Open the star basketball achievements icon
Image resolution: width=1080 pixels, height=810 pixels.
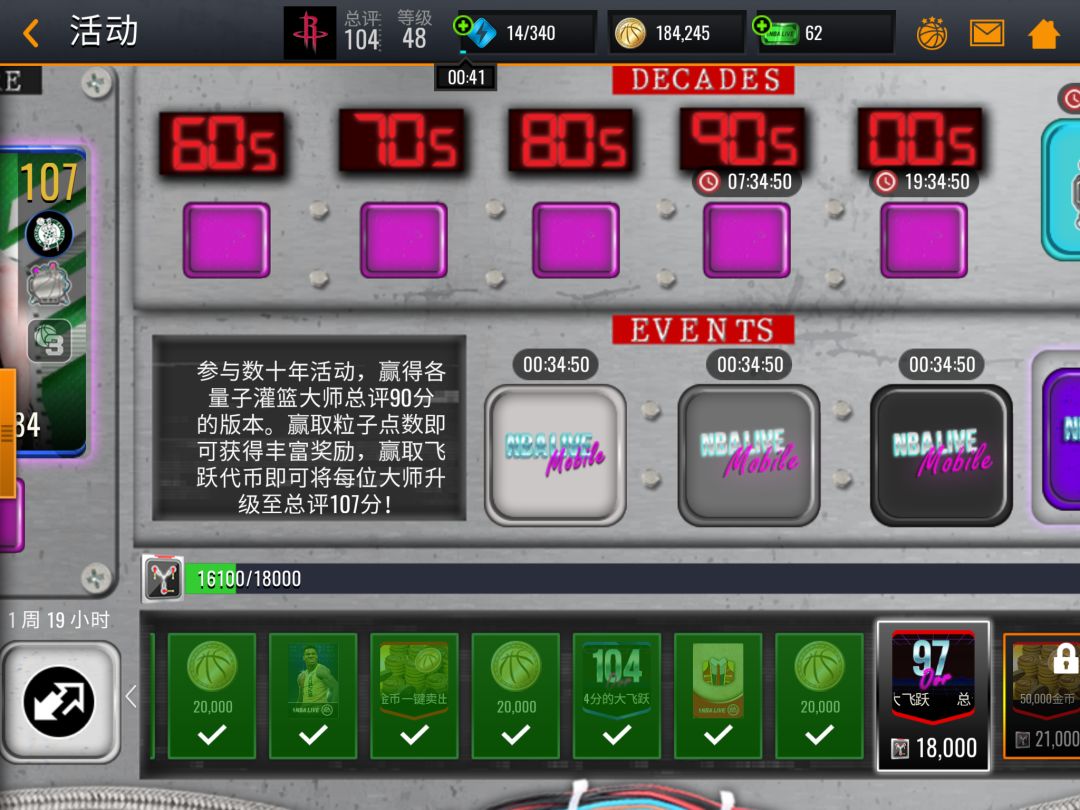932,32
